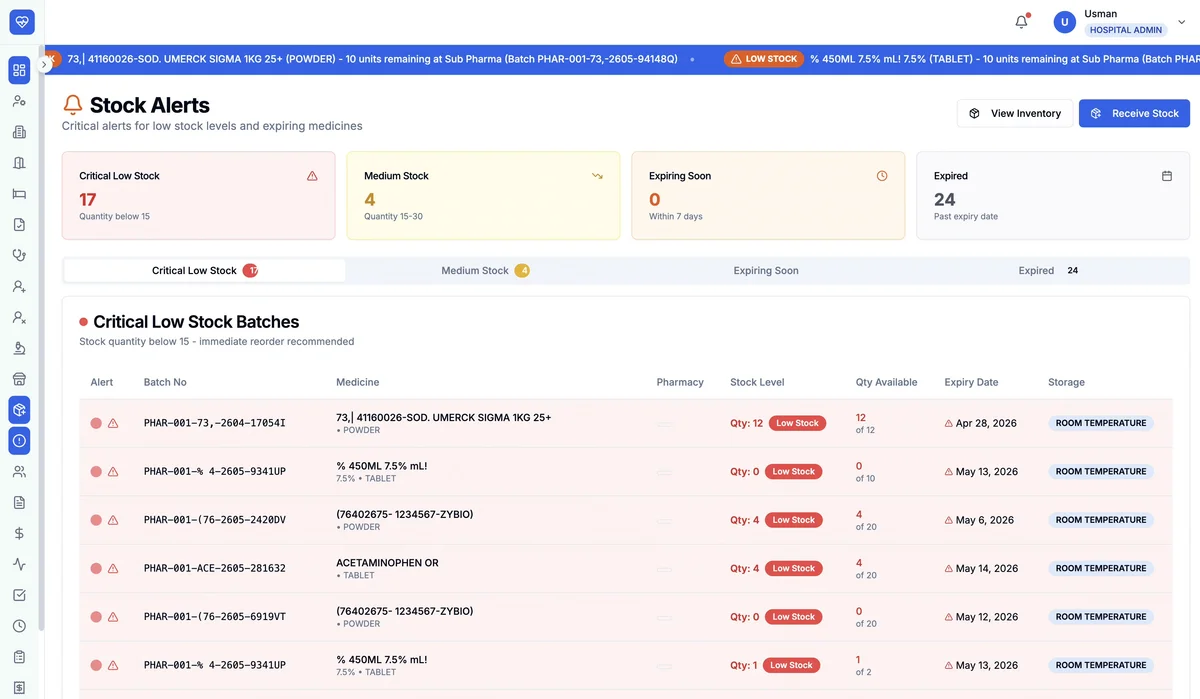Image resolution: width=1200 pixels, height=699 pixels.
Task: Switch to the Medium Stock tab
Action: pos(485,270)
